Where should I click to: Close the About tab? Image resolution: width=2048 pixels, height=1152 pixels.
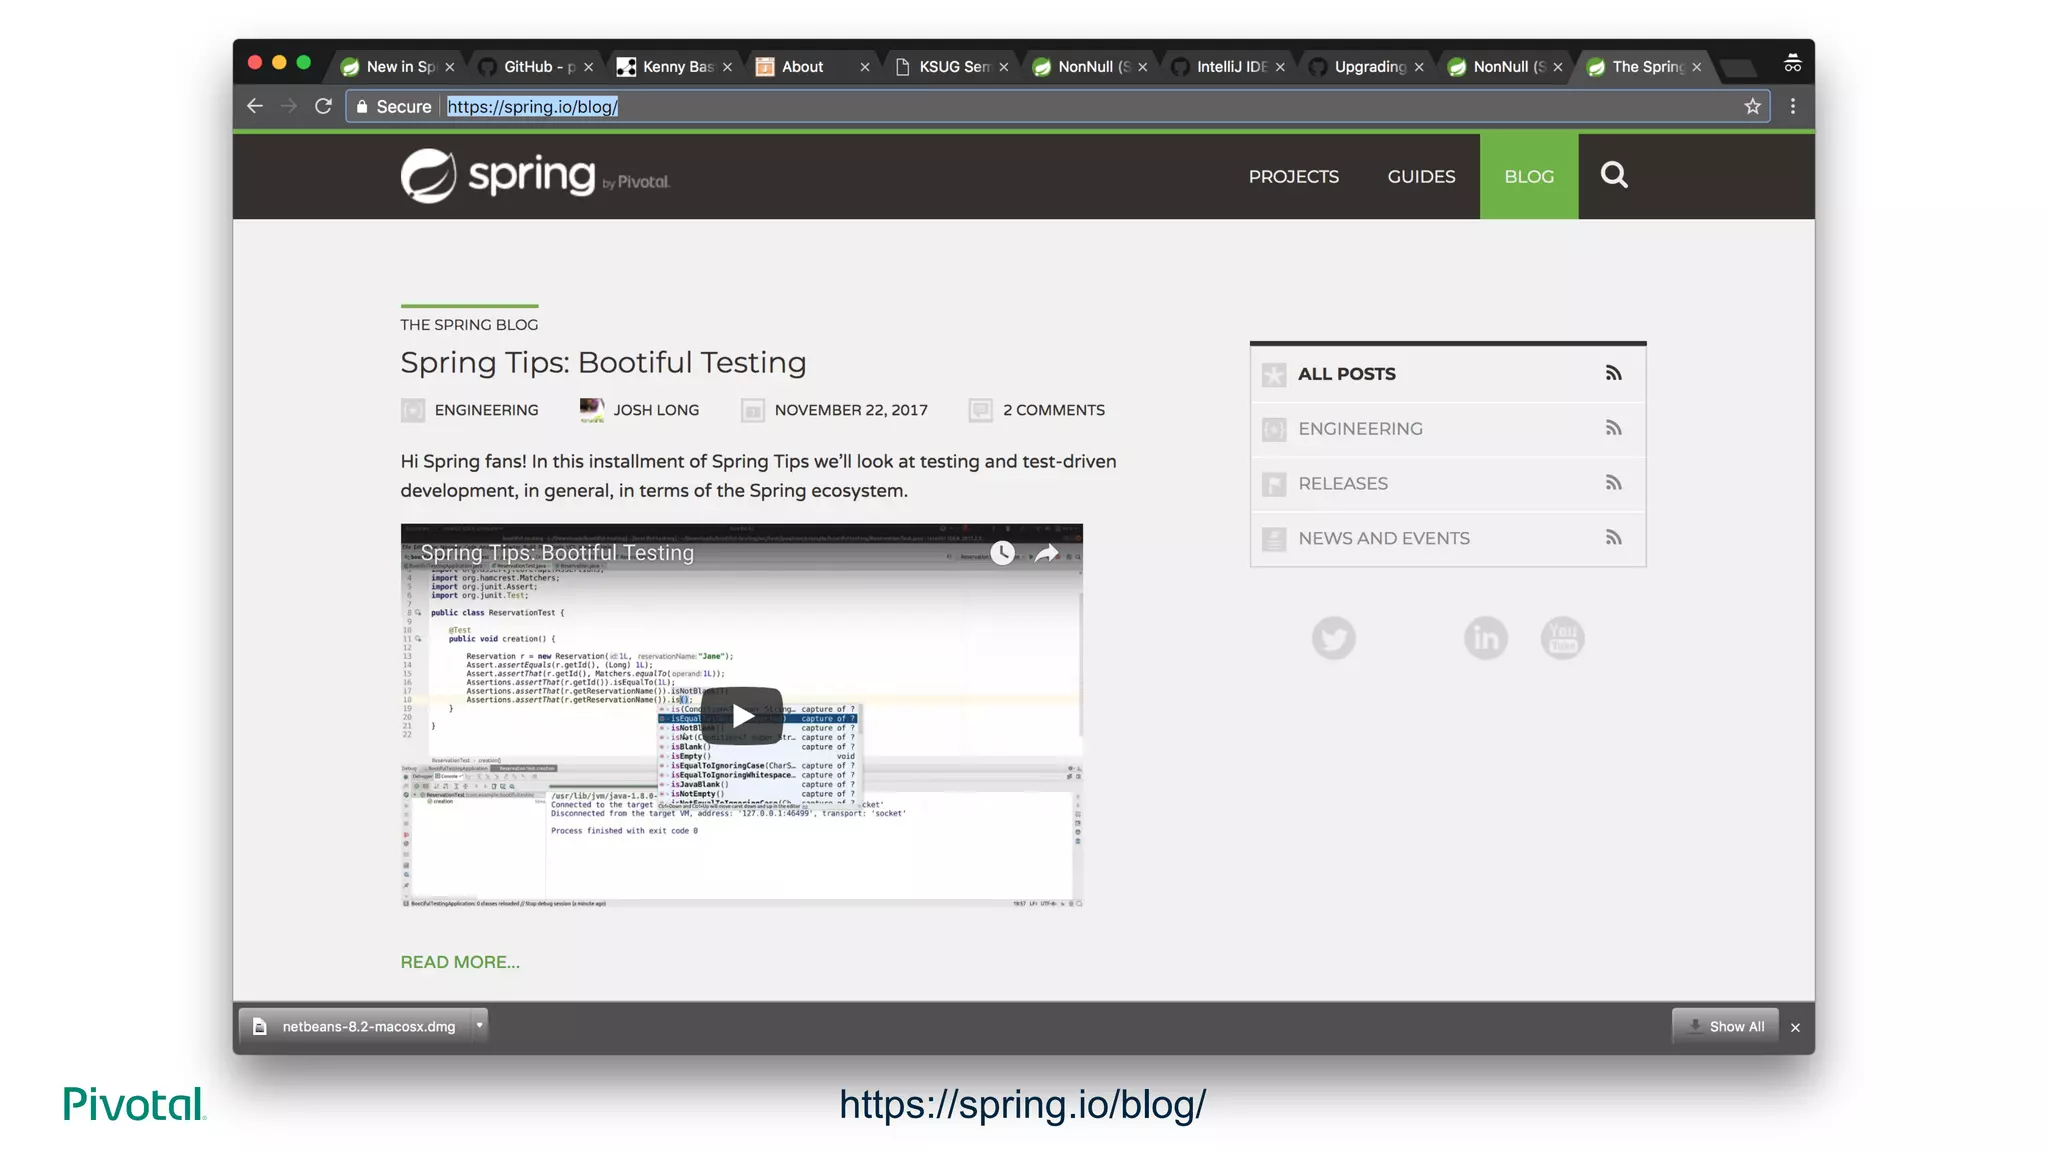click(x=865, y=67)
